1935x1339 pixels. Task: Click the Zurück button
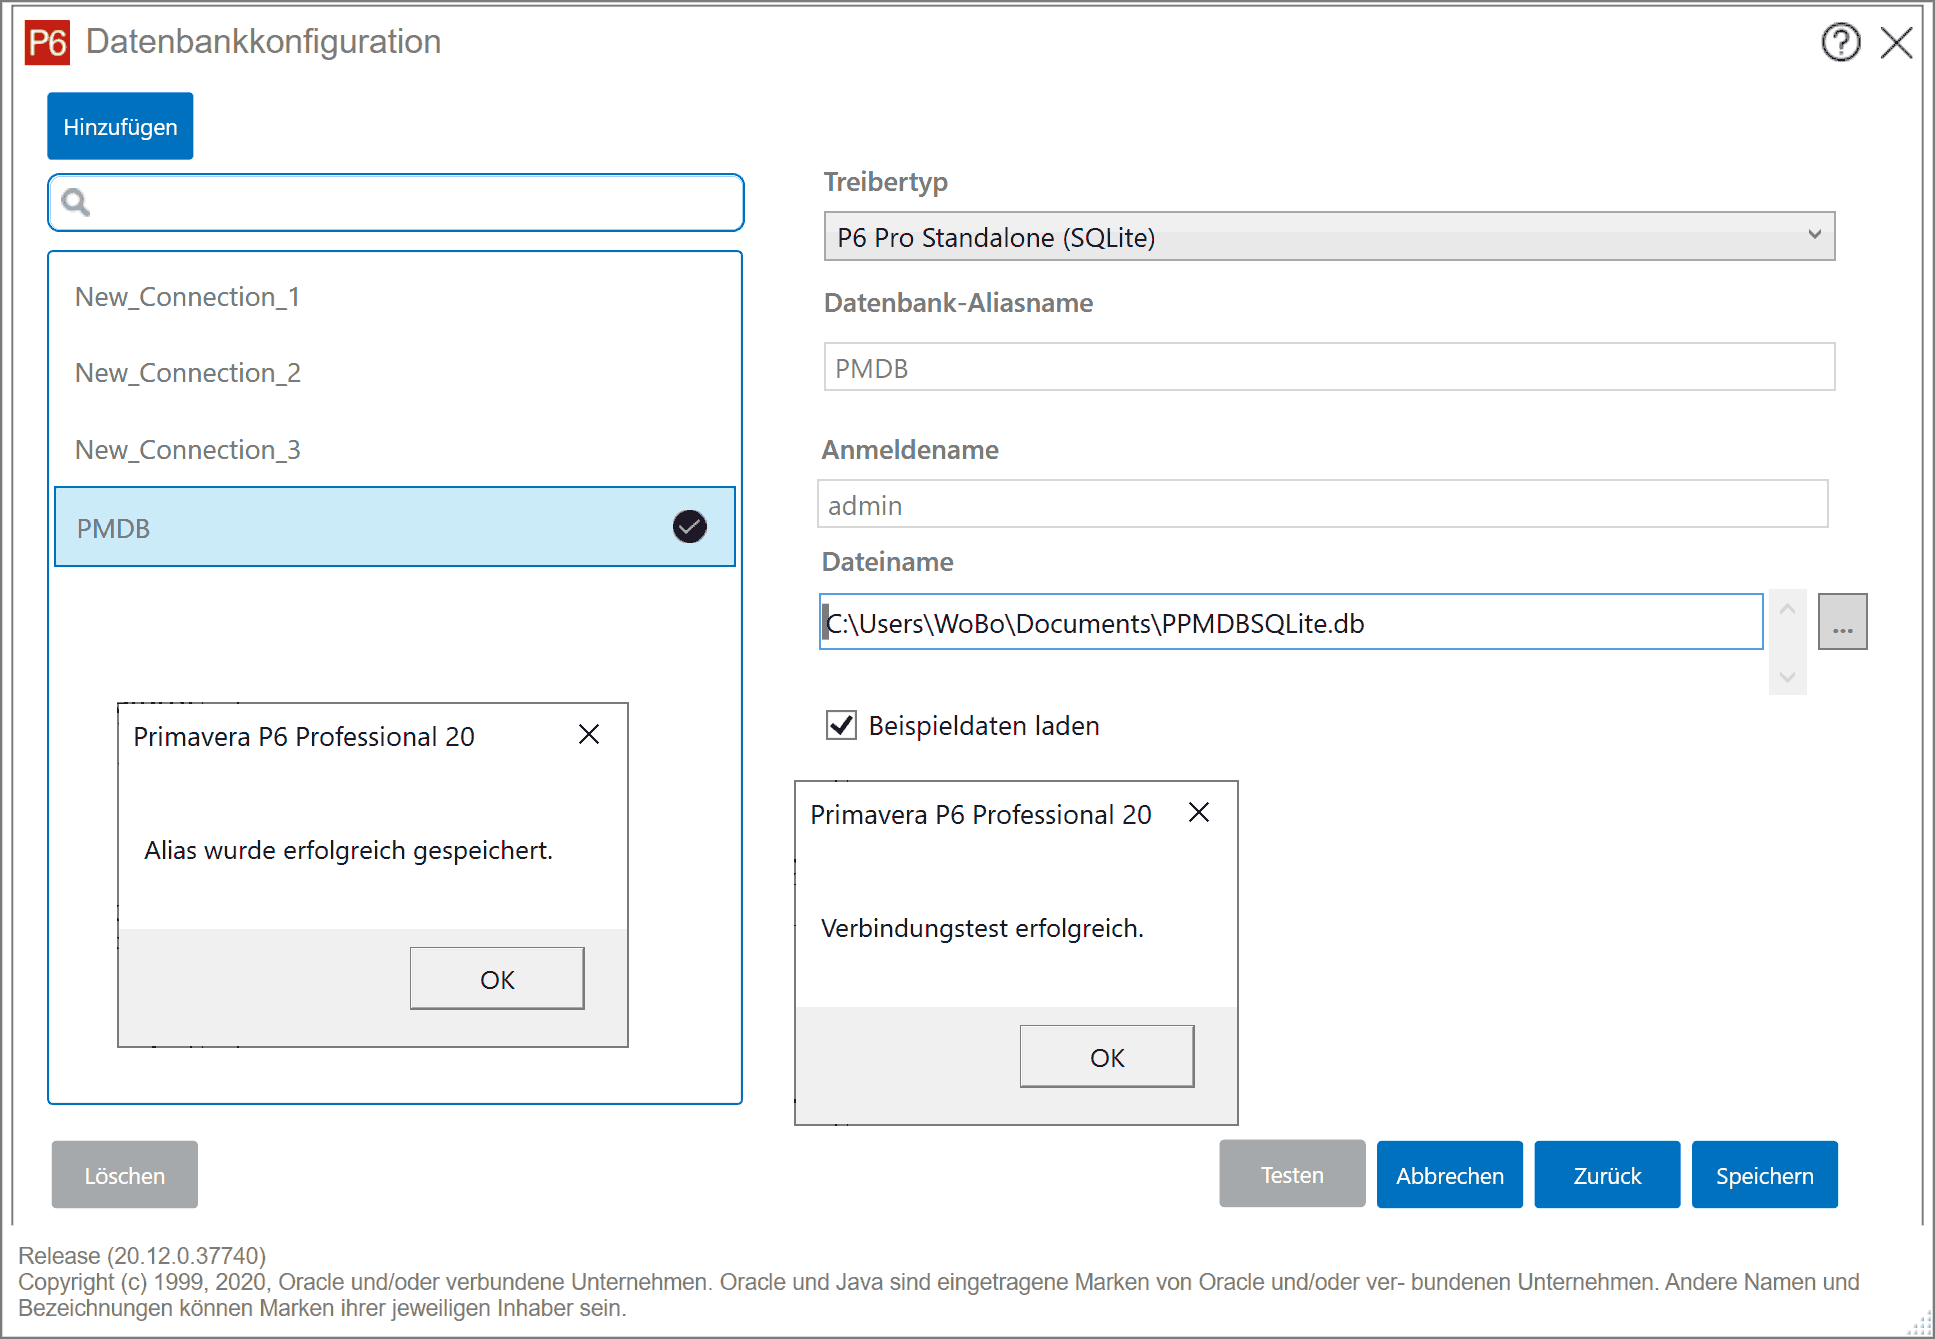1606,1175
